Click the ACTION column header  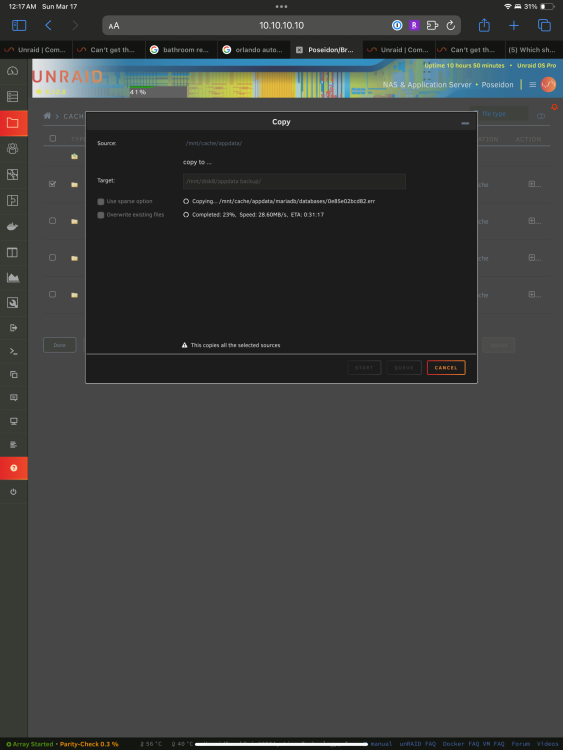click(528, 139)
